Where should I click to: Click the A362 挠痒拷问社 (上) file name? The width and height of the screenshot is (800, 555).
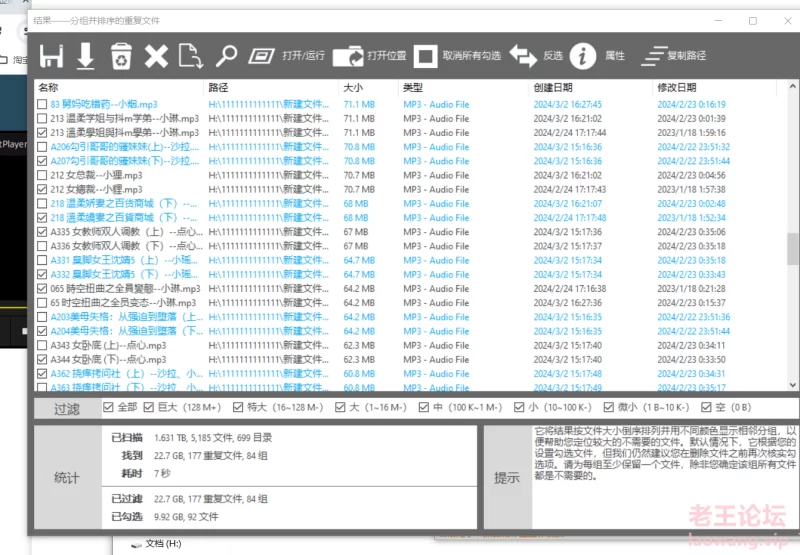coord(126,374)
